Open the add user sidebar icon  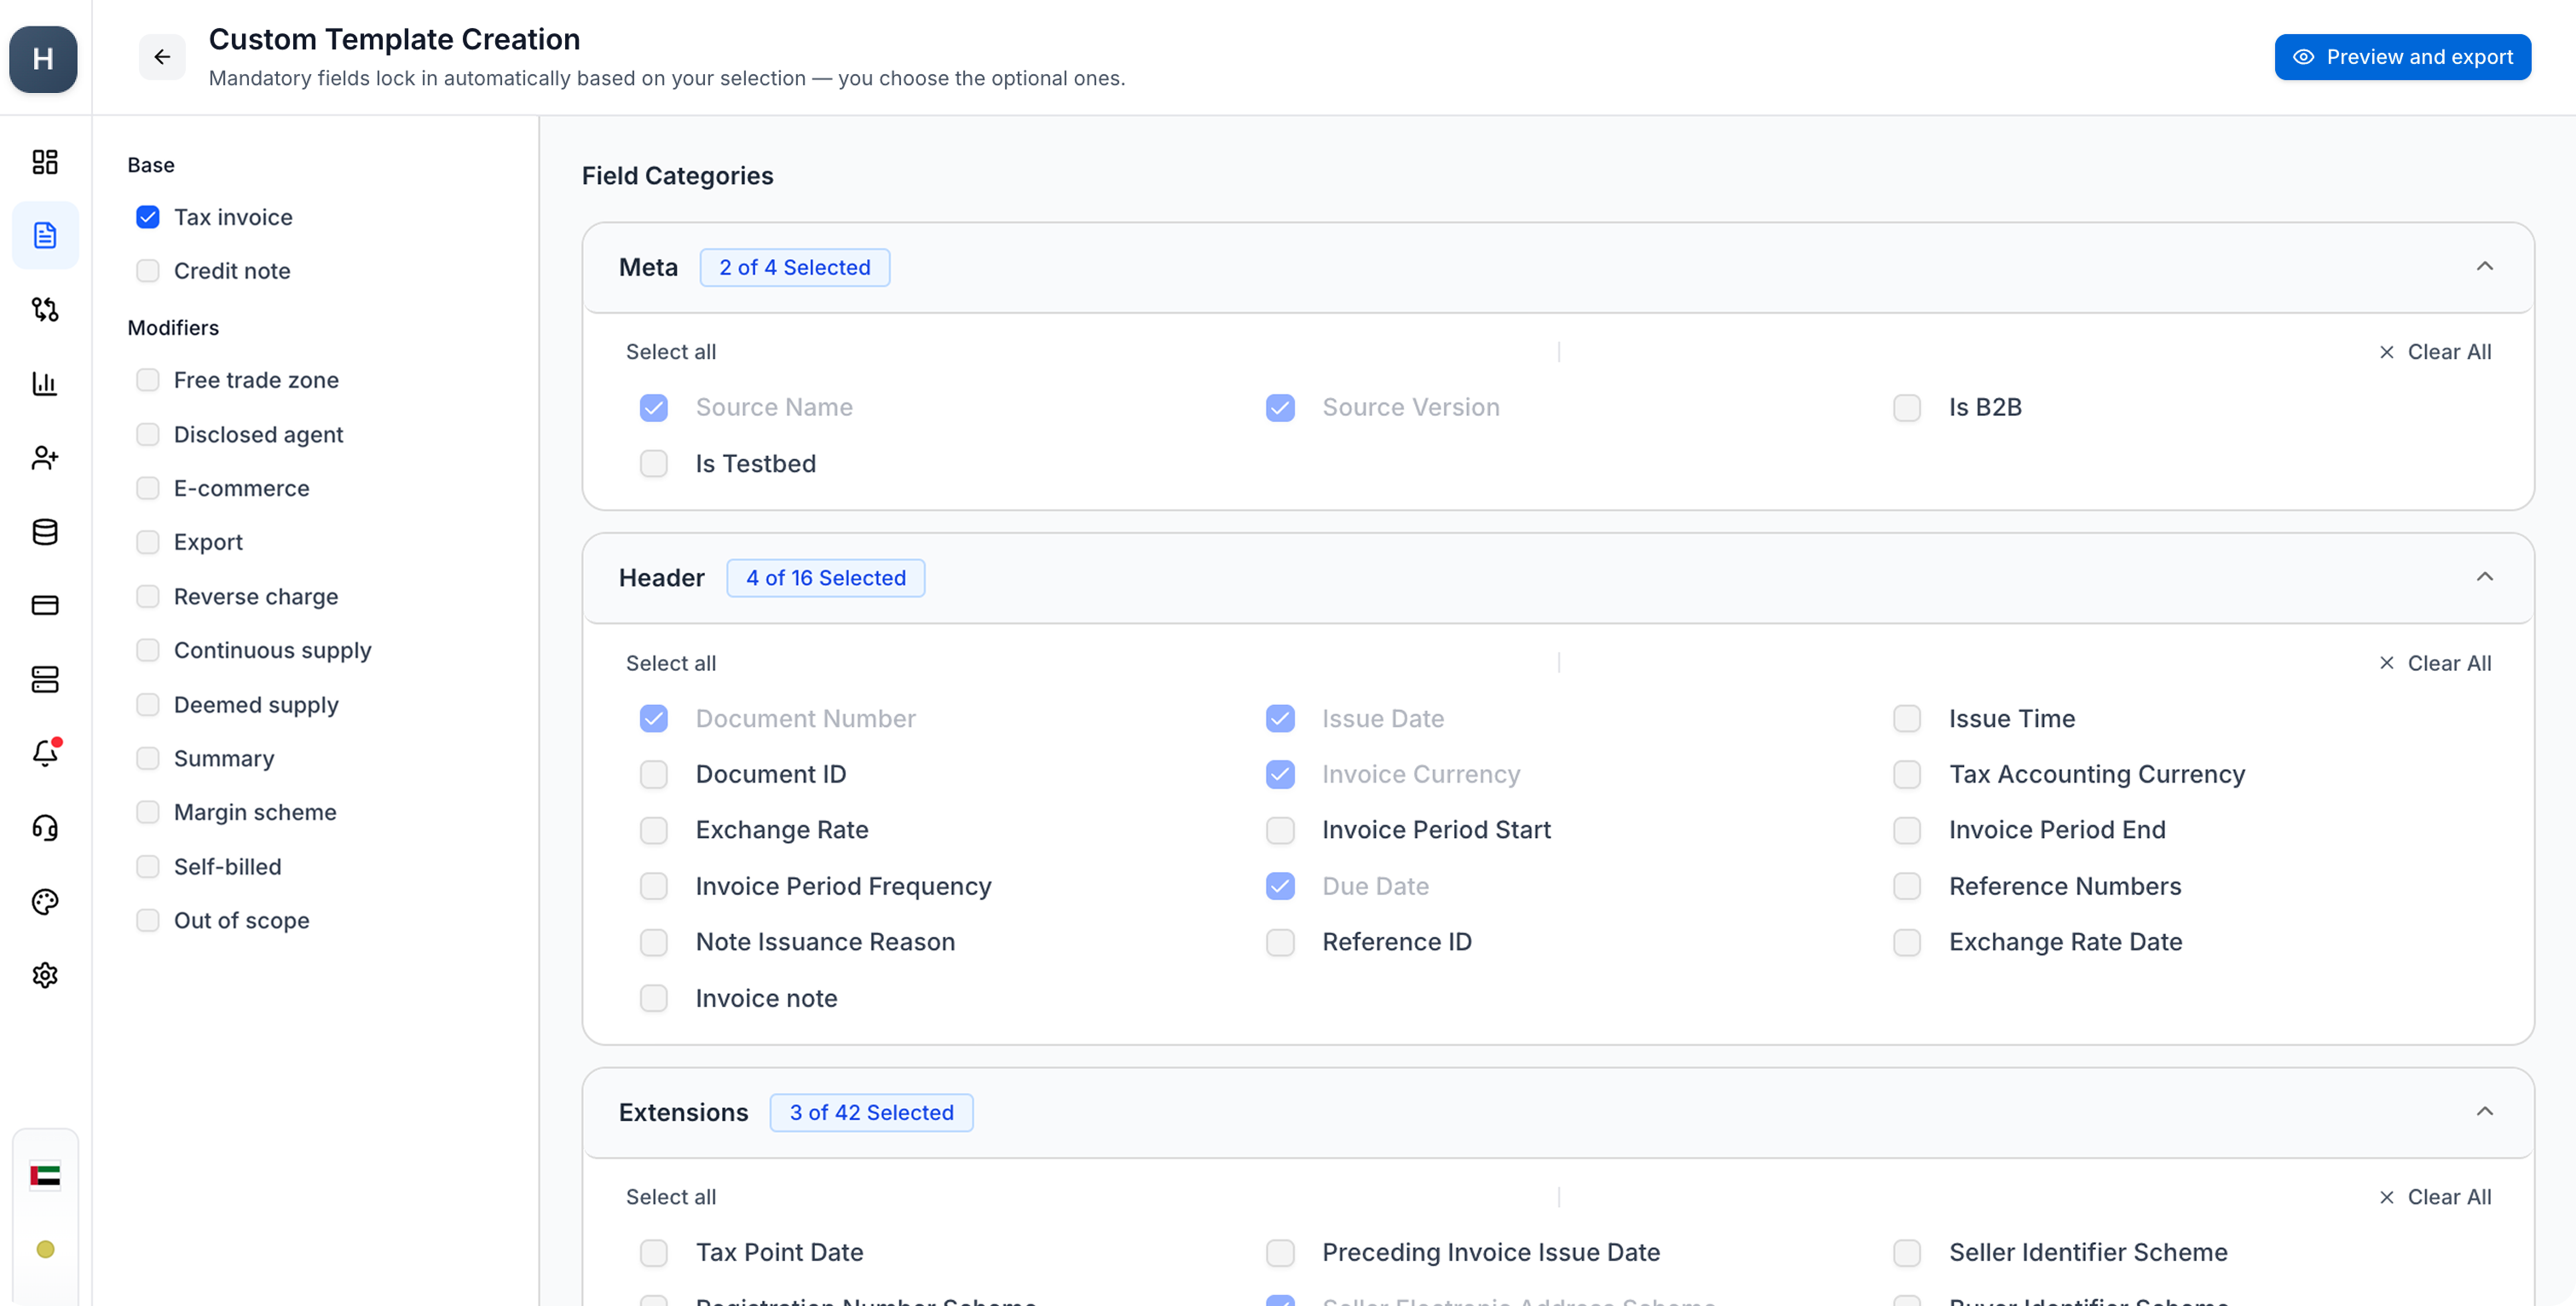tap(45, 457)
